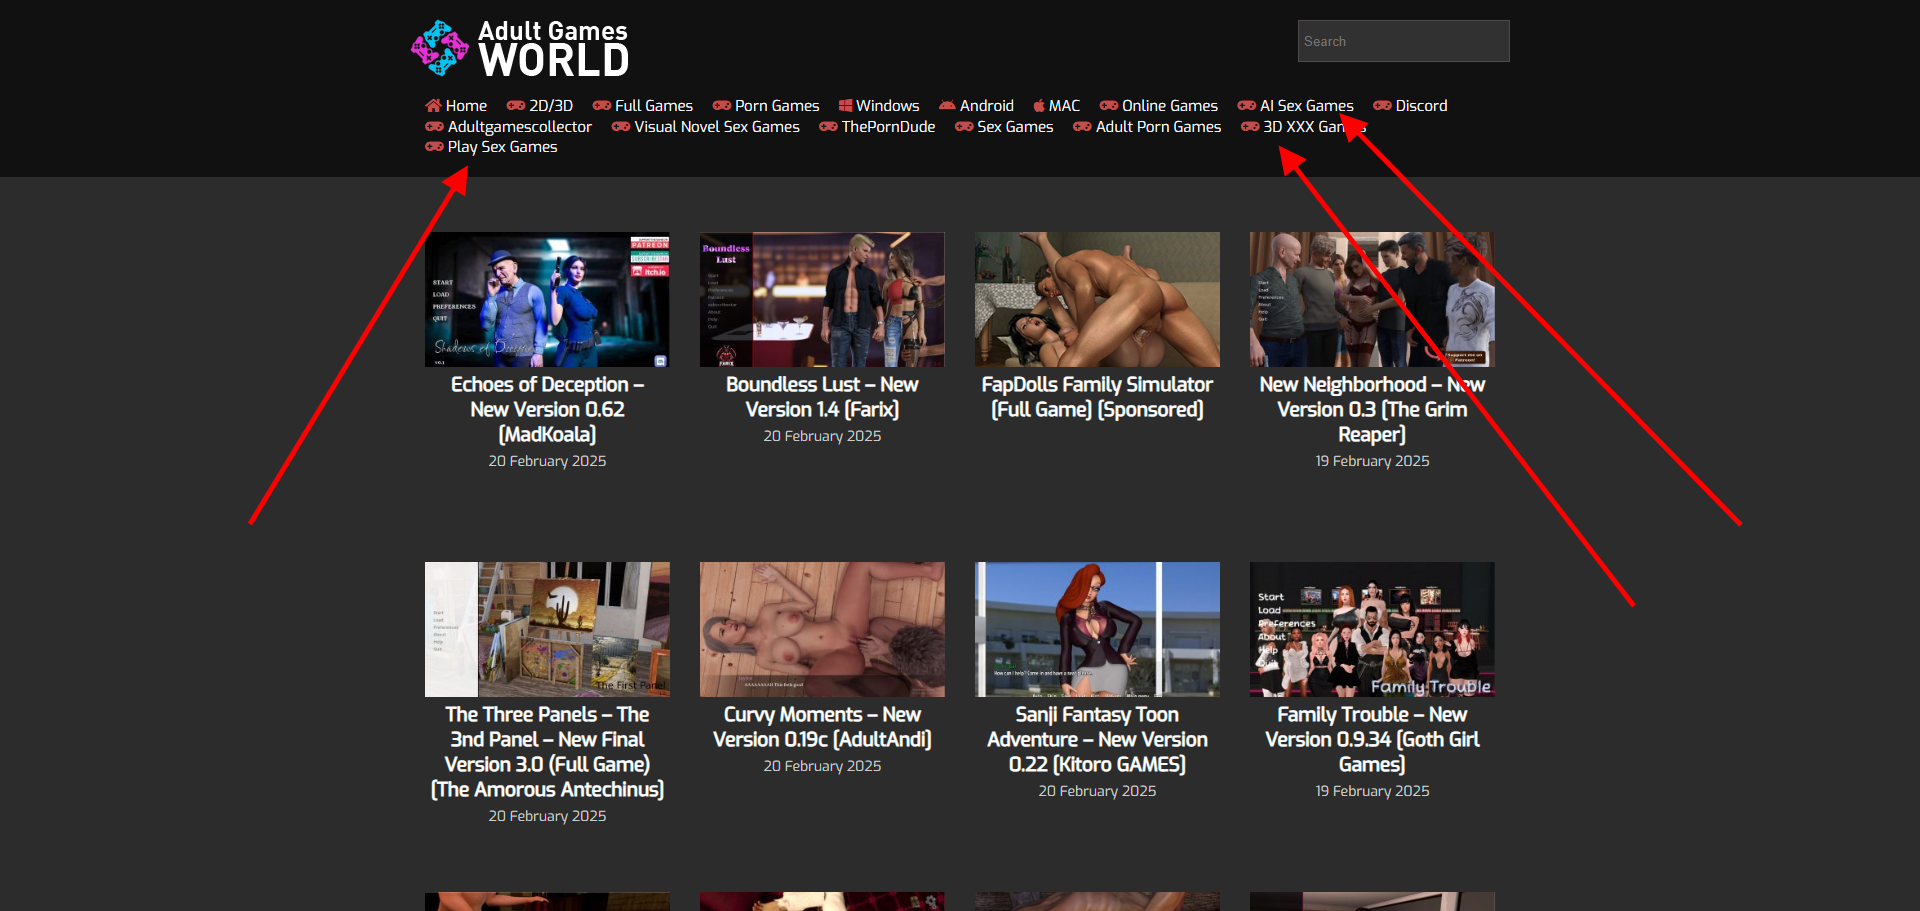This screenshot has height=911, width=1920.
Task: Click the gamepad icon beside 2D/3D
Action: [516, 106]
